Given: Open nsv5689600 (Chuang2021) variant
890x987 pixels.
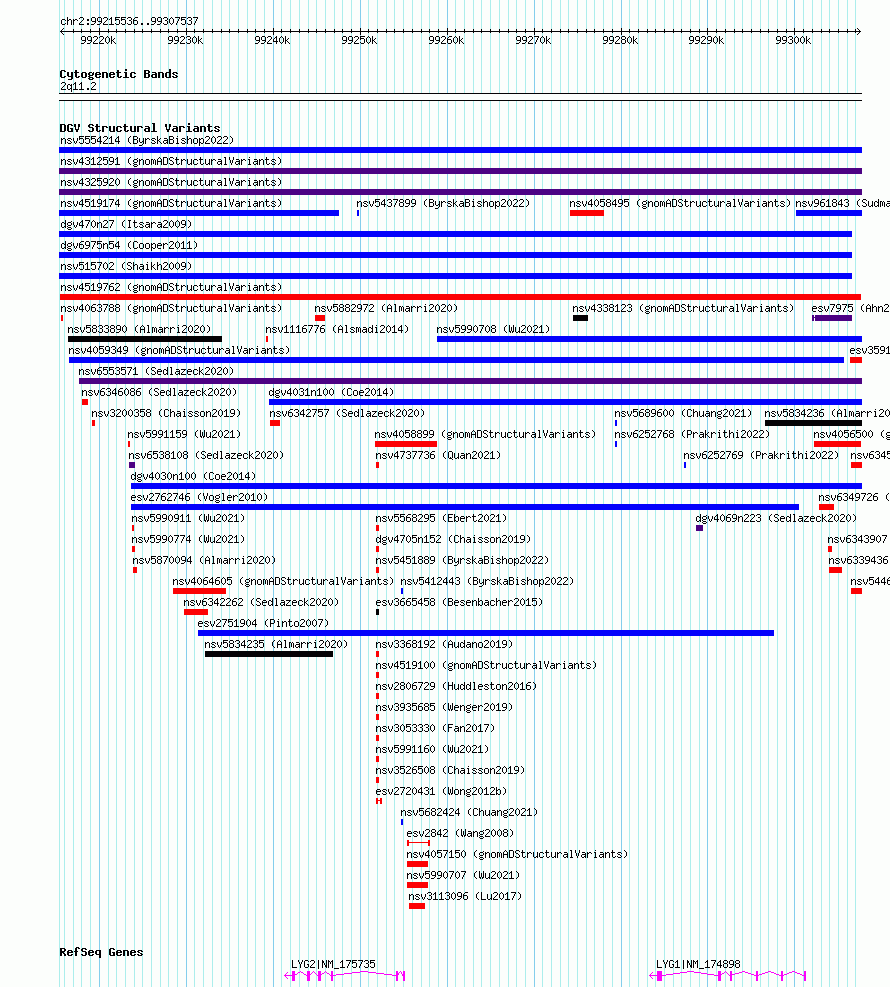Looking at the screenshot, I should point(683,414).
